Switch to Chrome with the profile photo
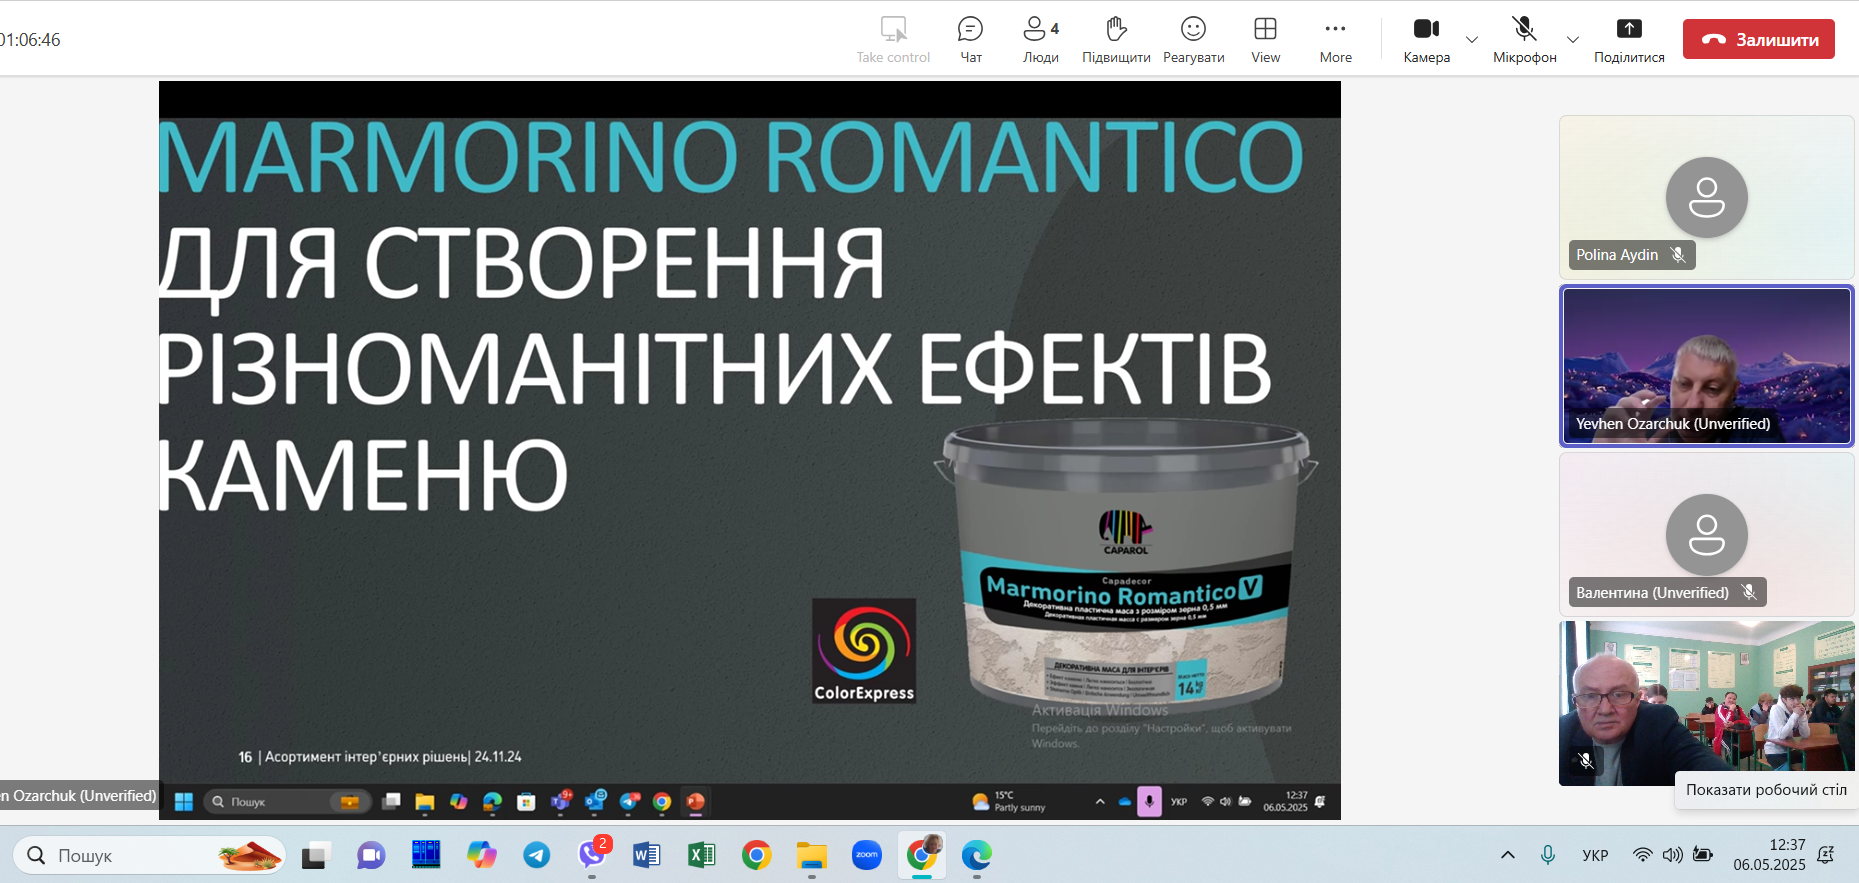The height and width of the screenshot is (883, 1859). pyautogui.click(x=922, y=855)
